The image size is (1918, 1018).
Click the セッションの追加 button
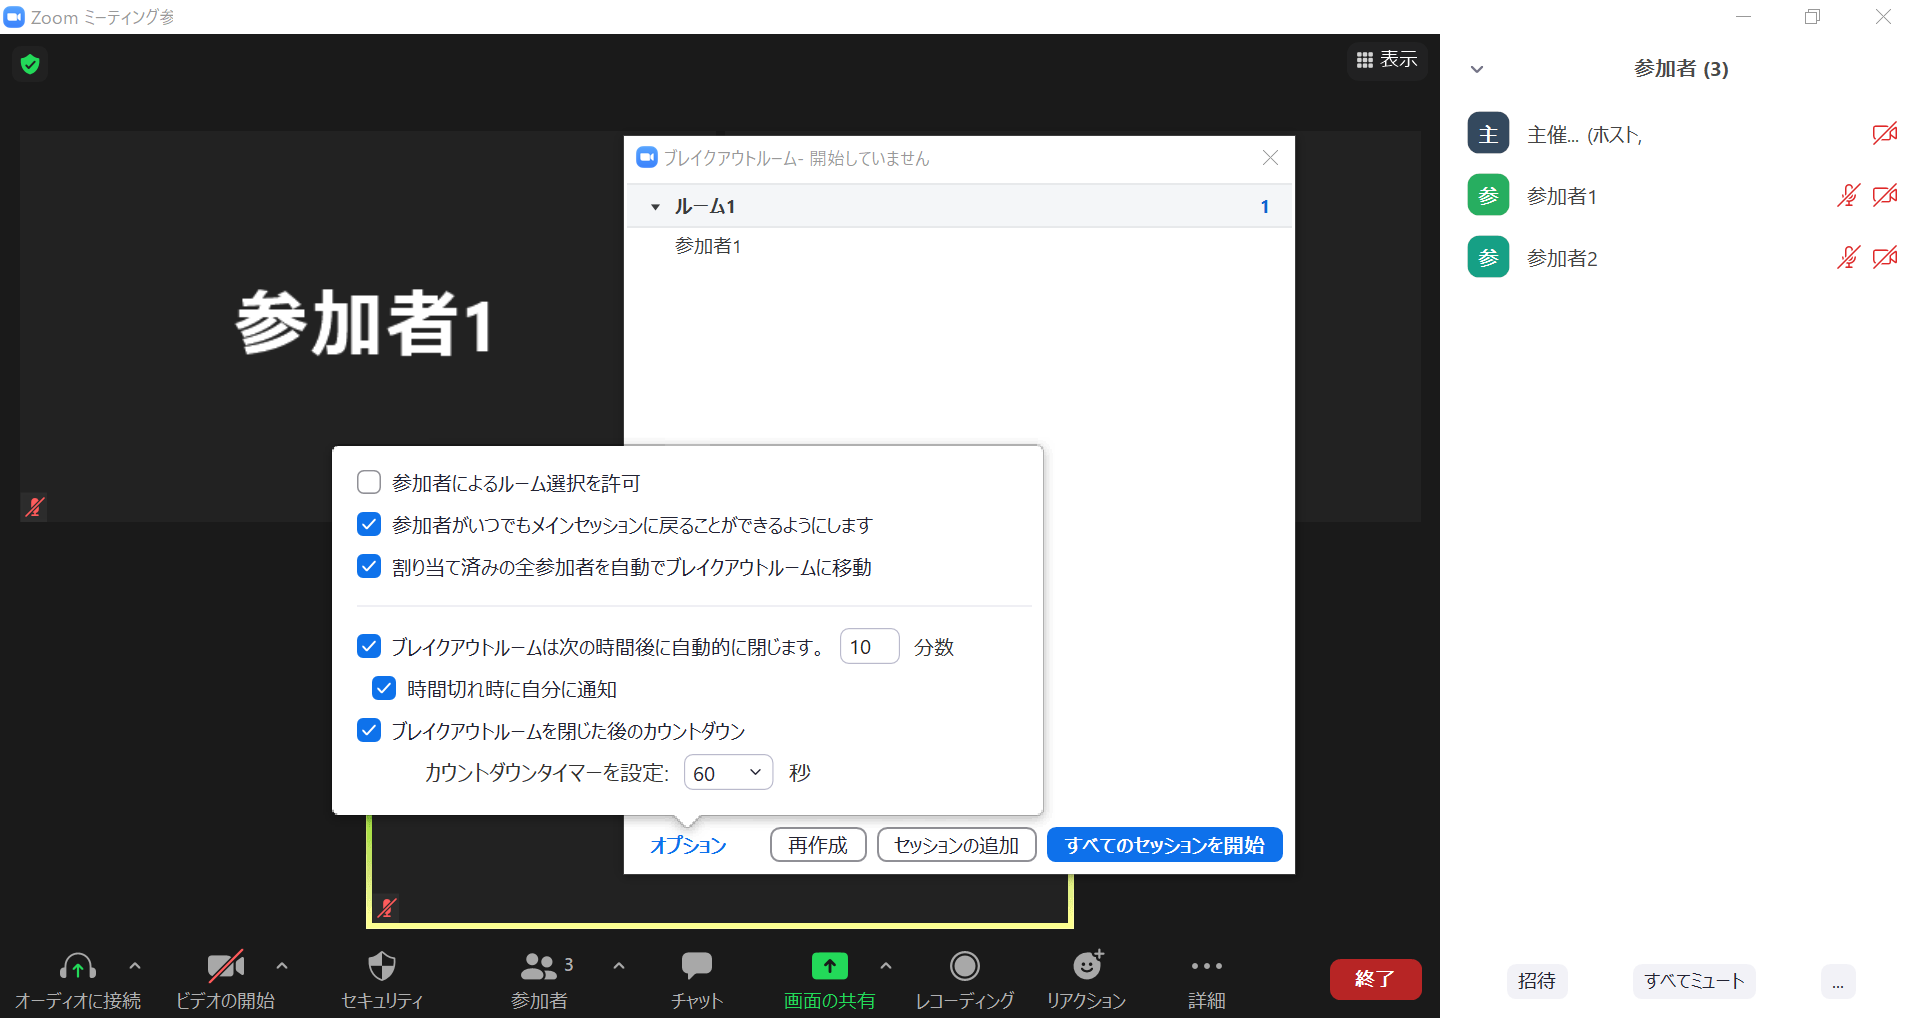[956, 845]
